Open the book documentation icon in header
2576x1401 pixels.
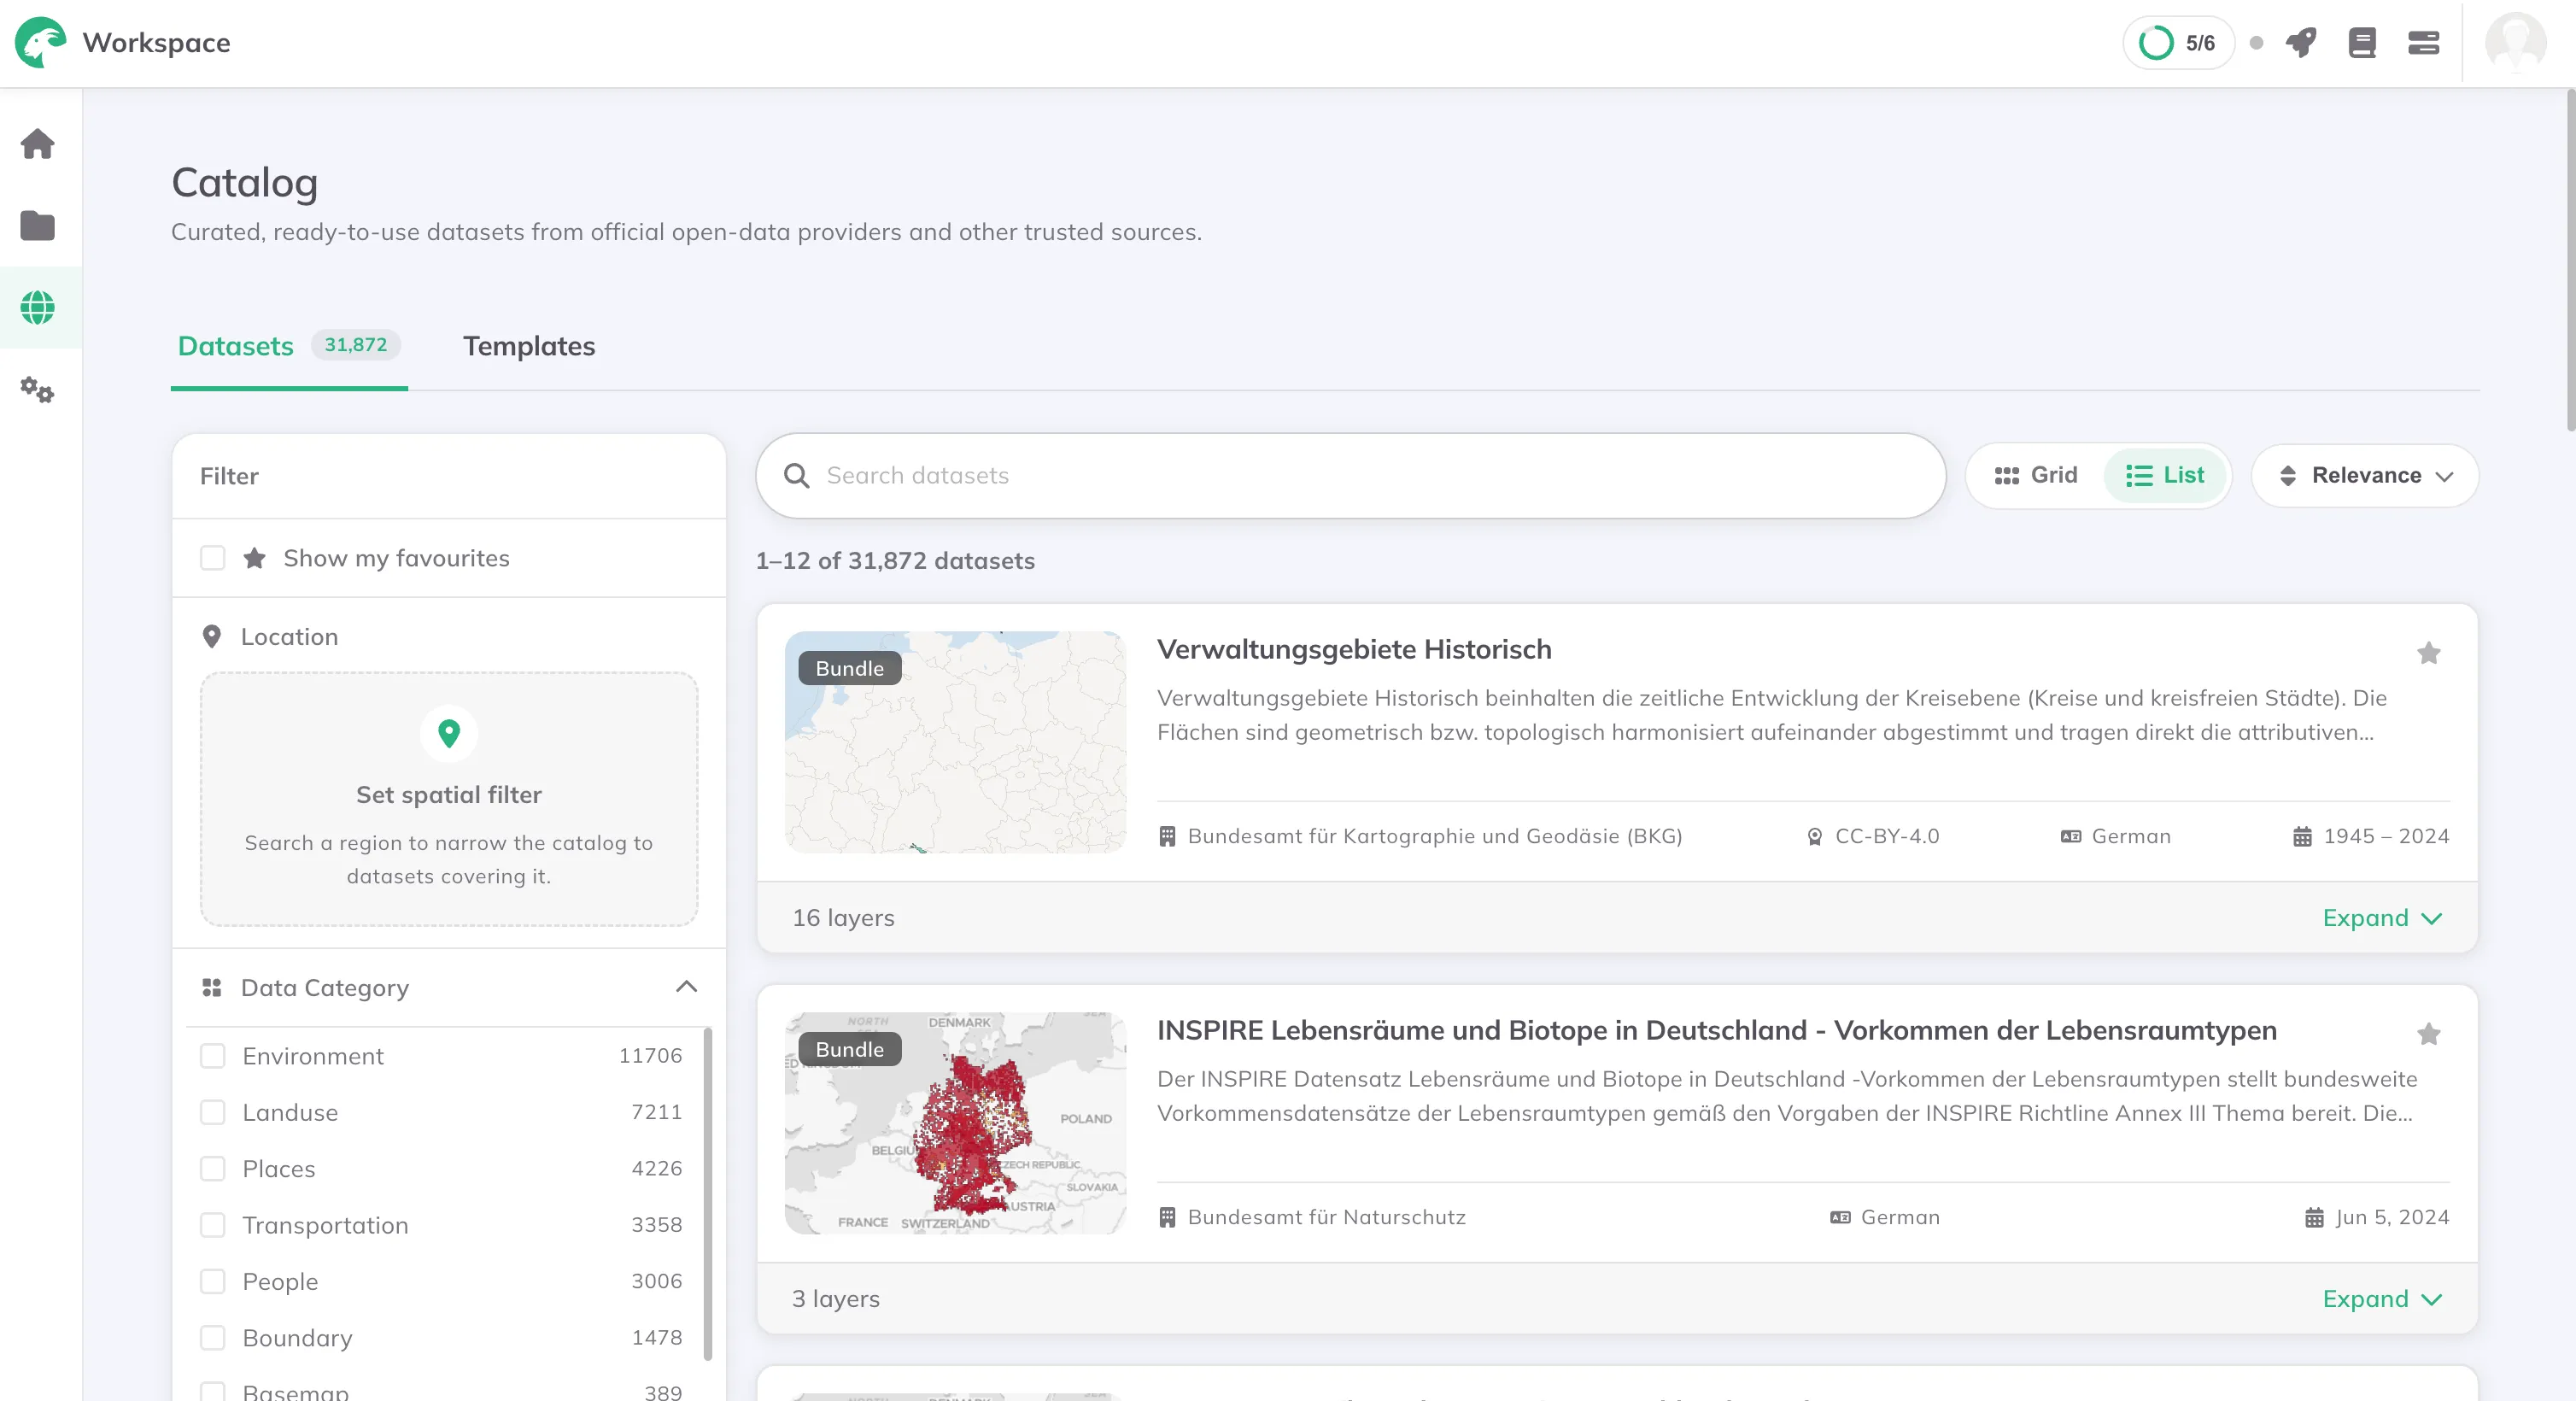coord(2362,43)
